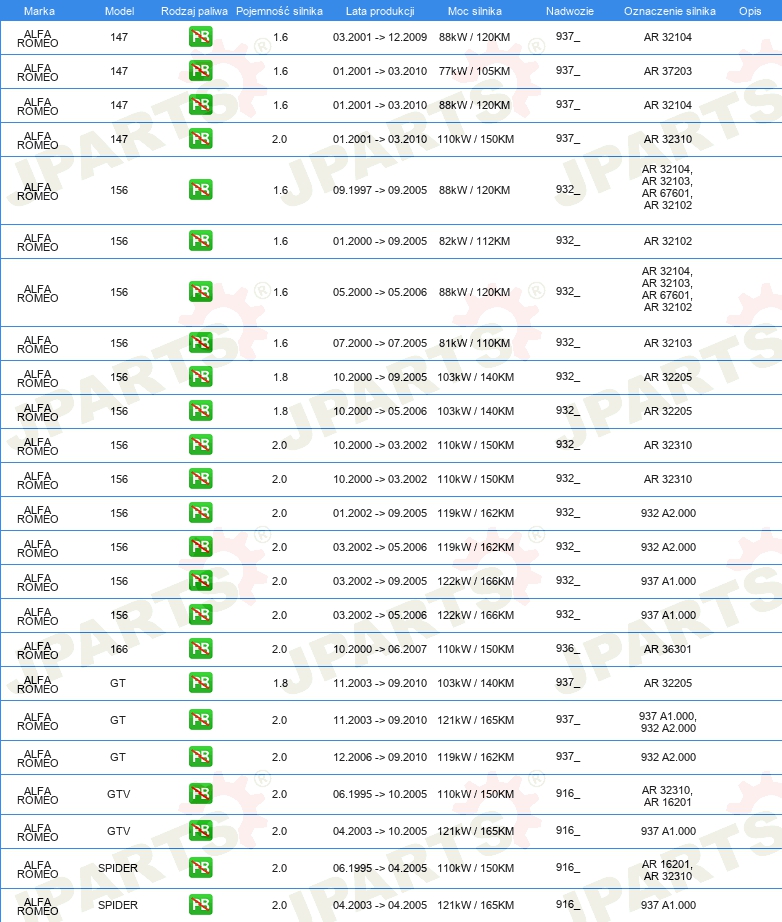Select the AR 32103 cell in 81kW row
This screenshot has width=782, height=922.
(x=667, y=343)
